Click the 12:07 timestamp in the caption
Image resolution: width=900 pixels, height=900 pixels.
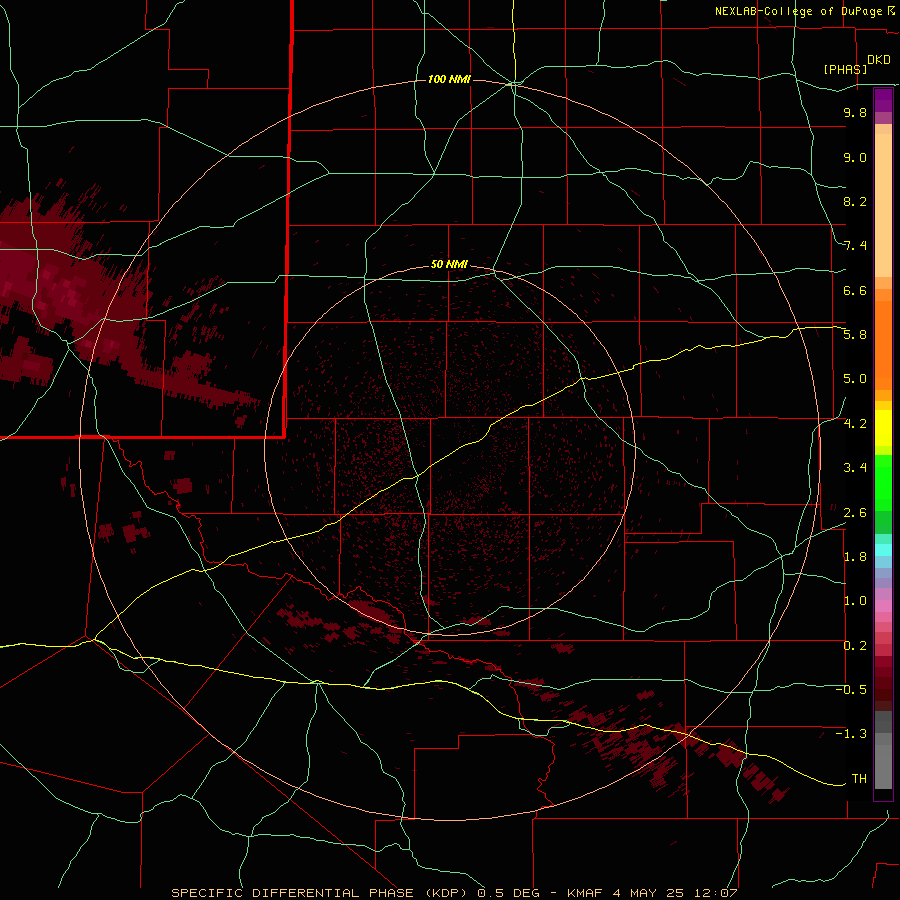pos(717,893)
